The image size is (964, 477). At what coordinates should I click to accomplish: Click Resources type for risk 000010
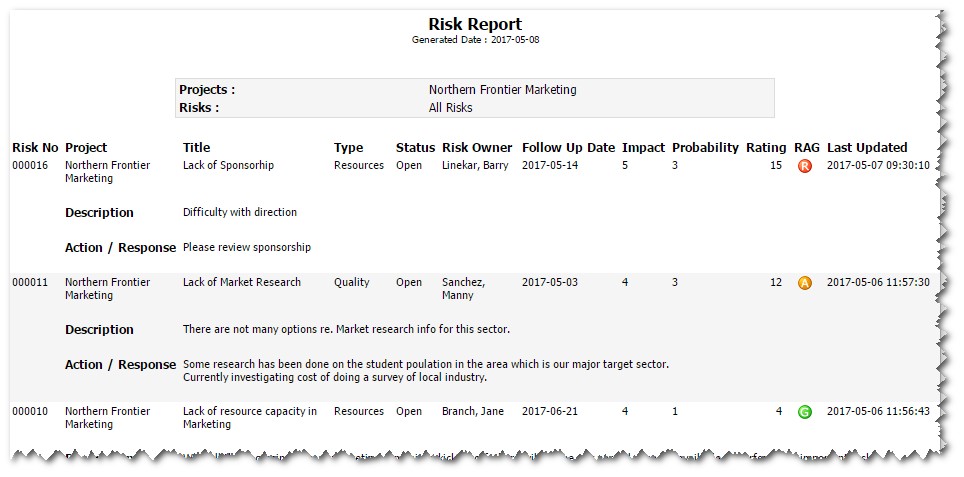click(x=358, y=411)
